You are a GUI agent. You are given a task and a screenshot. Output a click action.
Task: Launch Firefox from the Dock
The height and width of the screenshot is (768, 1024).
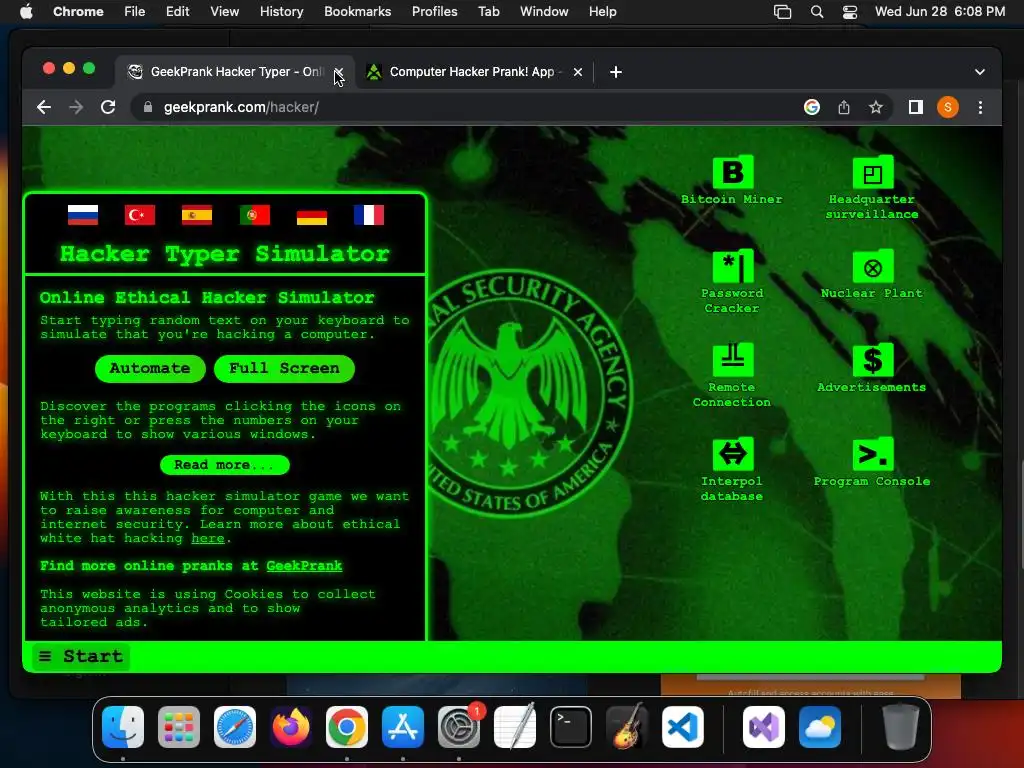(x=291, y=727)
